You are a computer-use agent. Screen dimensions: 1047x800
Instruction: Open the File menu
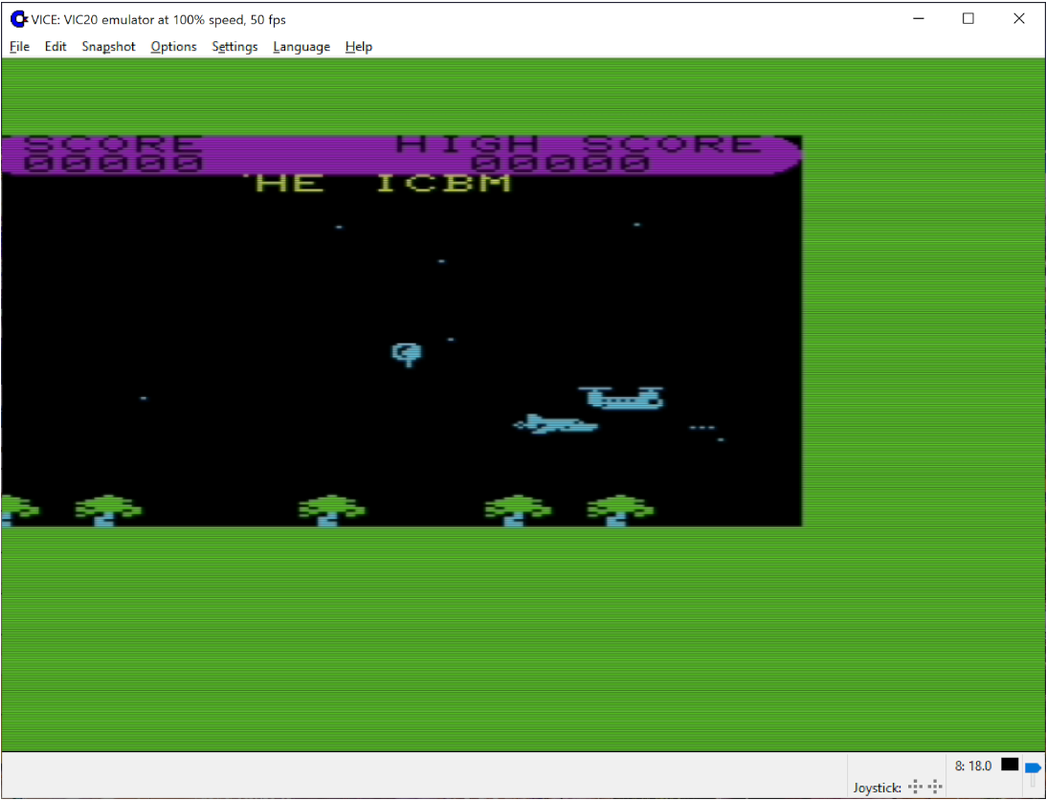[19, 47]
